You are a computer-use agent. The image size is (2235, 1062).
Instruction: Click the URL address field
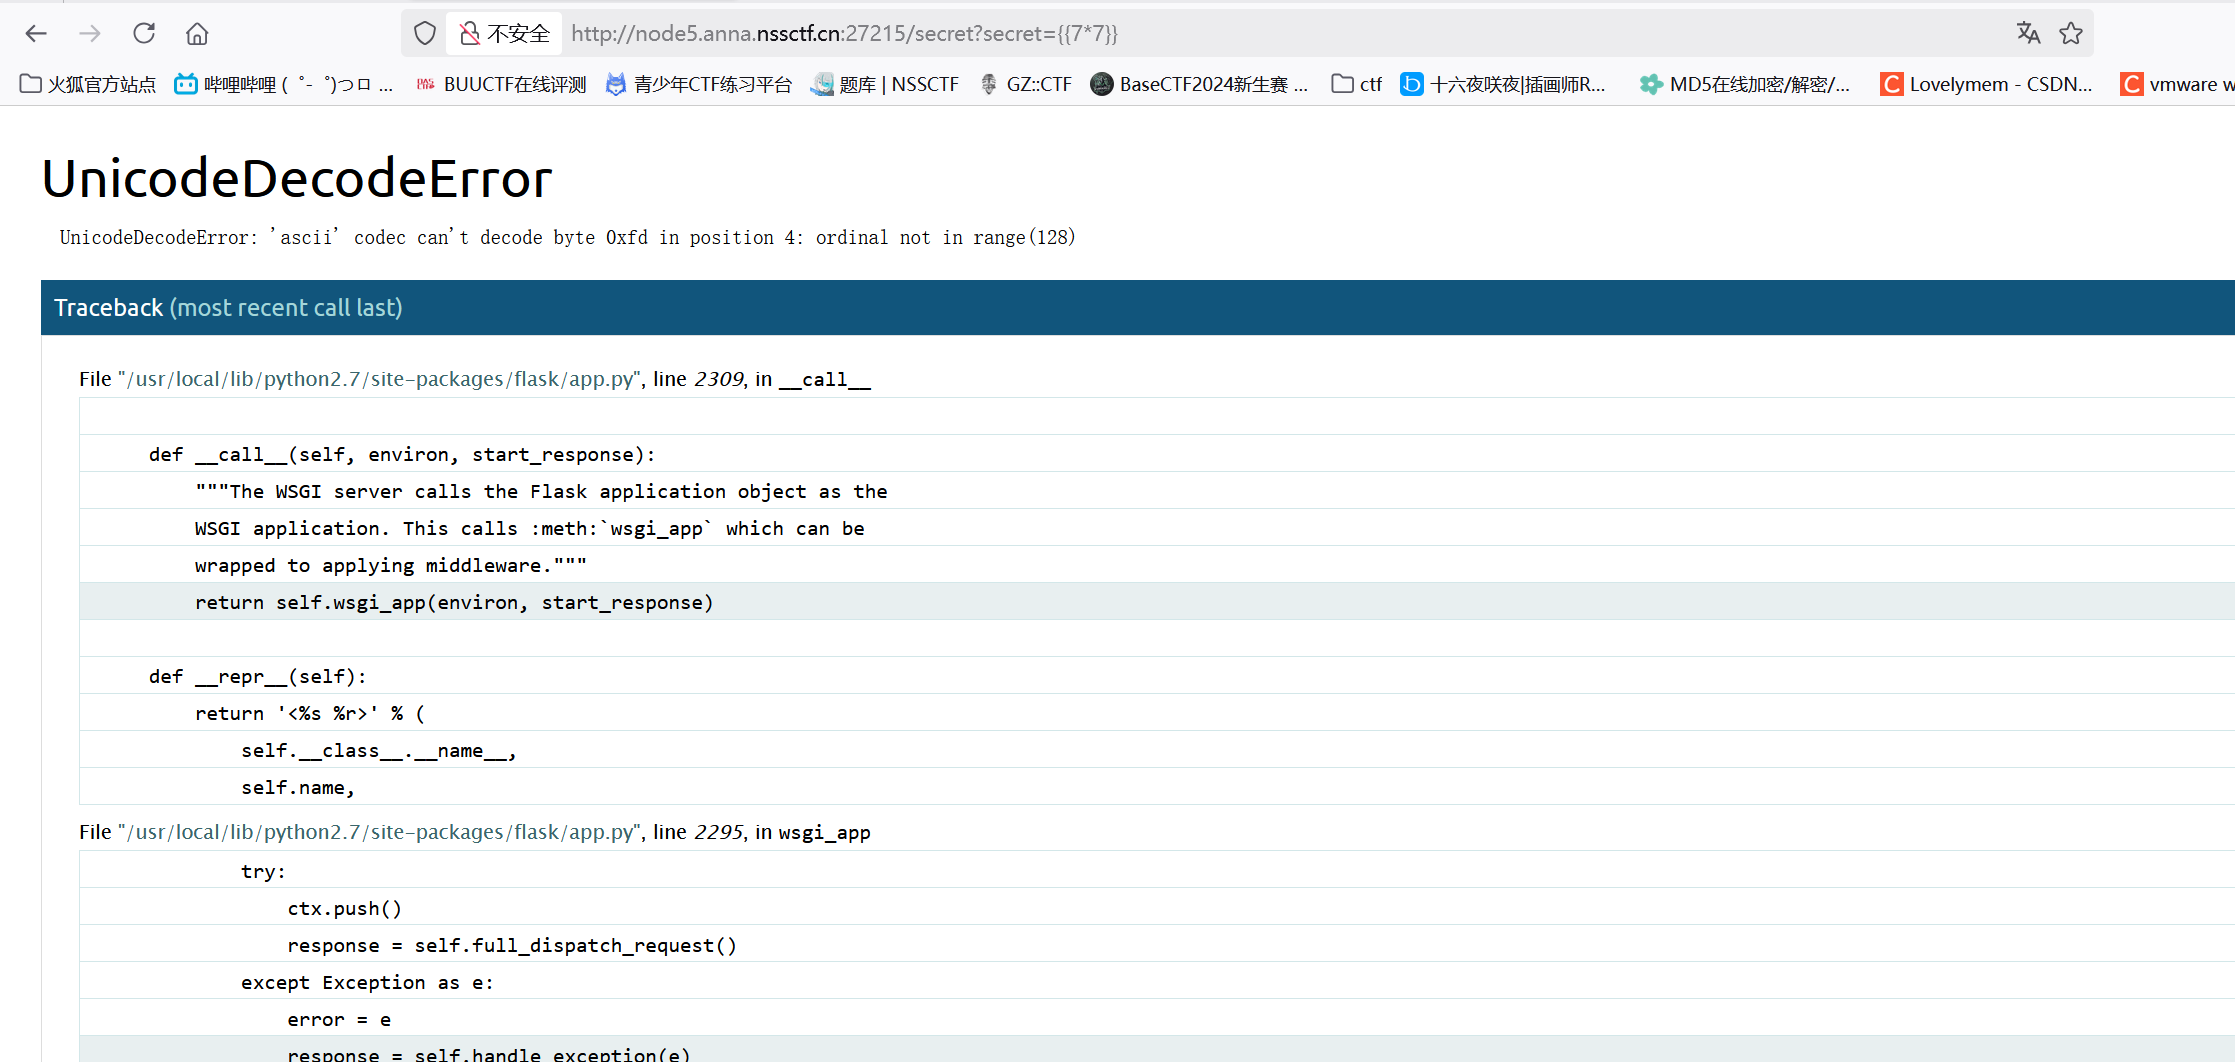(1200, 33)
